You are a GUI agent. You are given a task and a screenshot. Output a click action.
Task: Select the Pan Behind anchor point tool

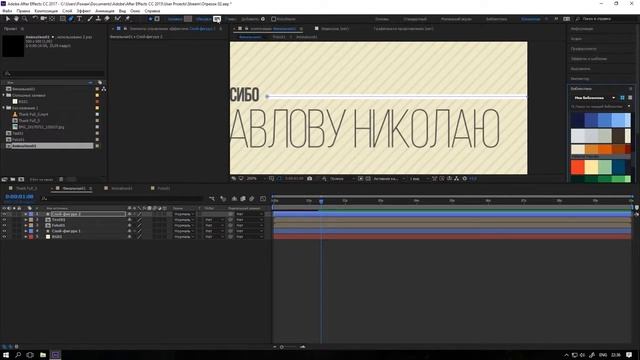pyautogui.click(x=52, y=19)
